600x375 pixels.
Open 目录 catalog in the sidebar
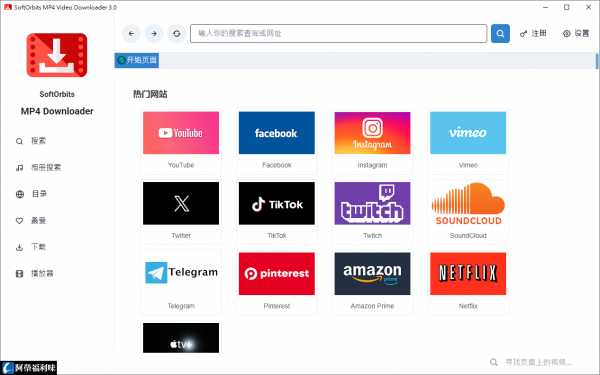pyautogui.click(x=31, y=194)
